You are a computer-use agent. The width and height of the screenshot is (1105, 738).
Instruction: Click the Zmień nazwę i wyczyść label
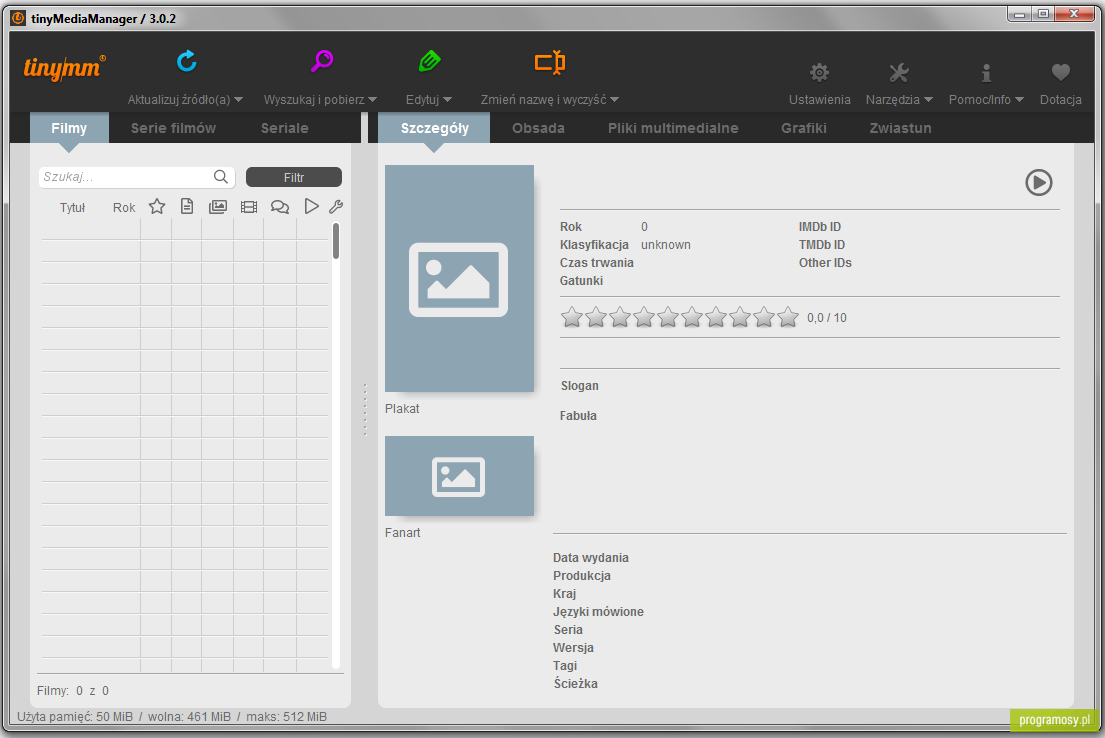pyautogui.click(x=543, y=100)
